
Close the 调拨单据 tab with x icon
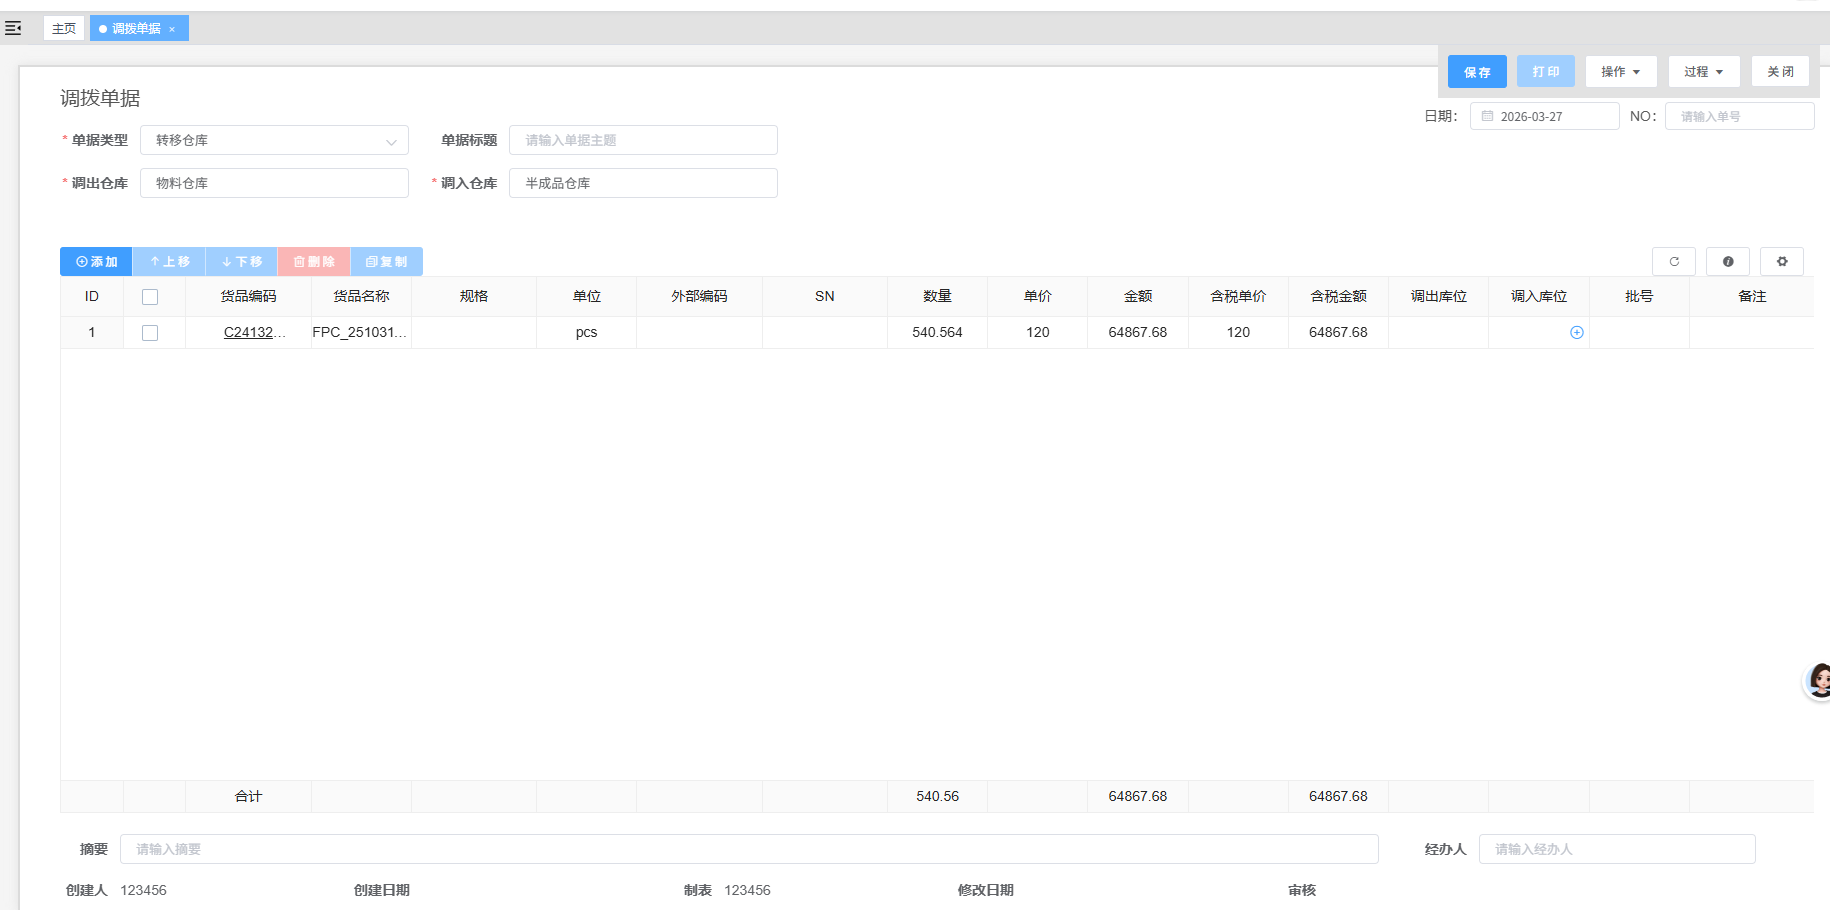click(x=172, y=29)
